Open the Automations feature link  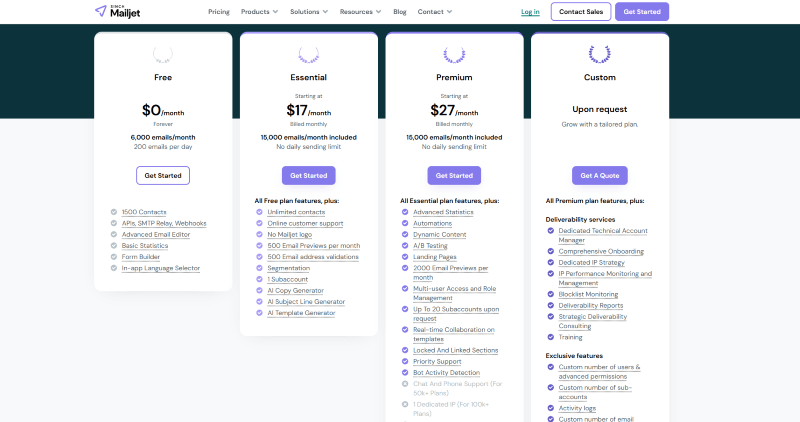tap(432, 224)
